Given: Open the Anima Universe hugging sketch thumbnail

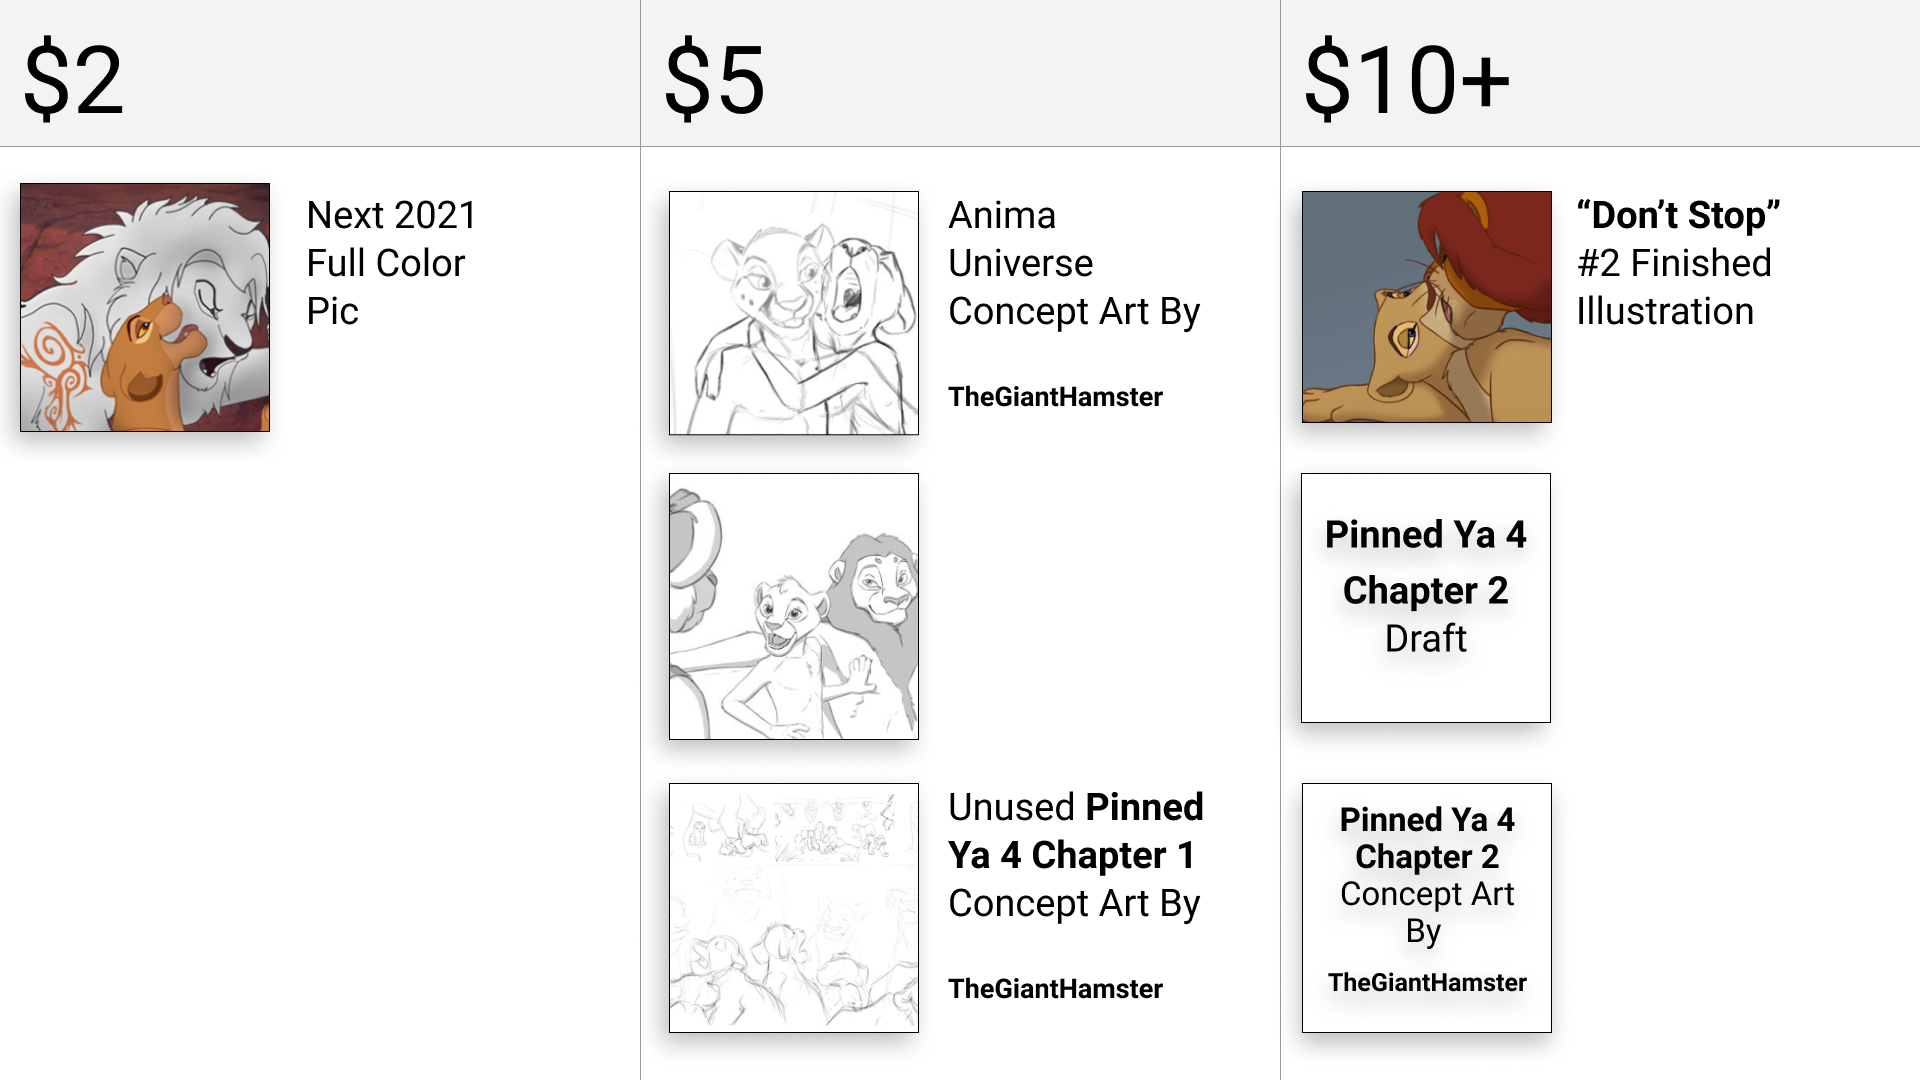Looking at the screenshot, I should pyautogui.click(x=793, y=313).
